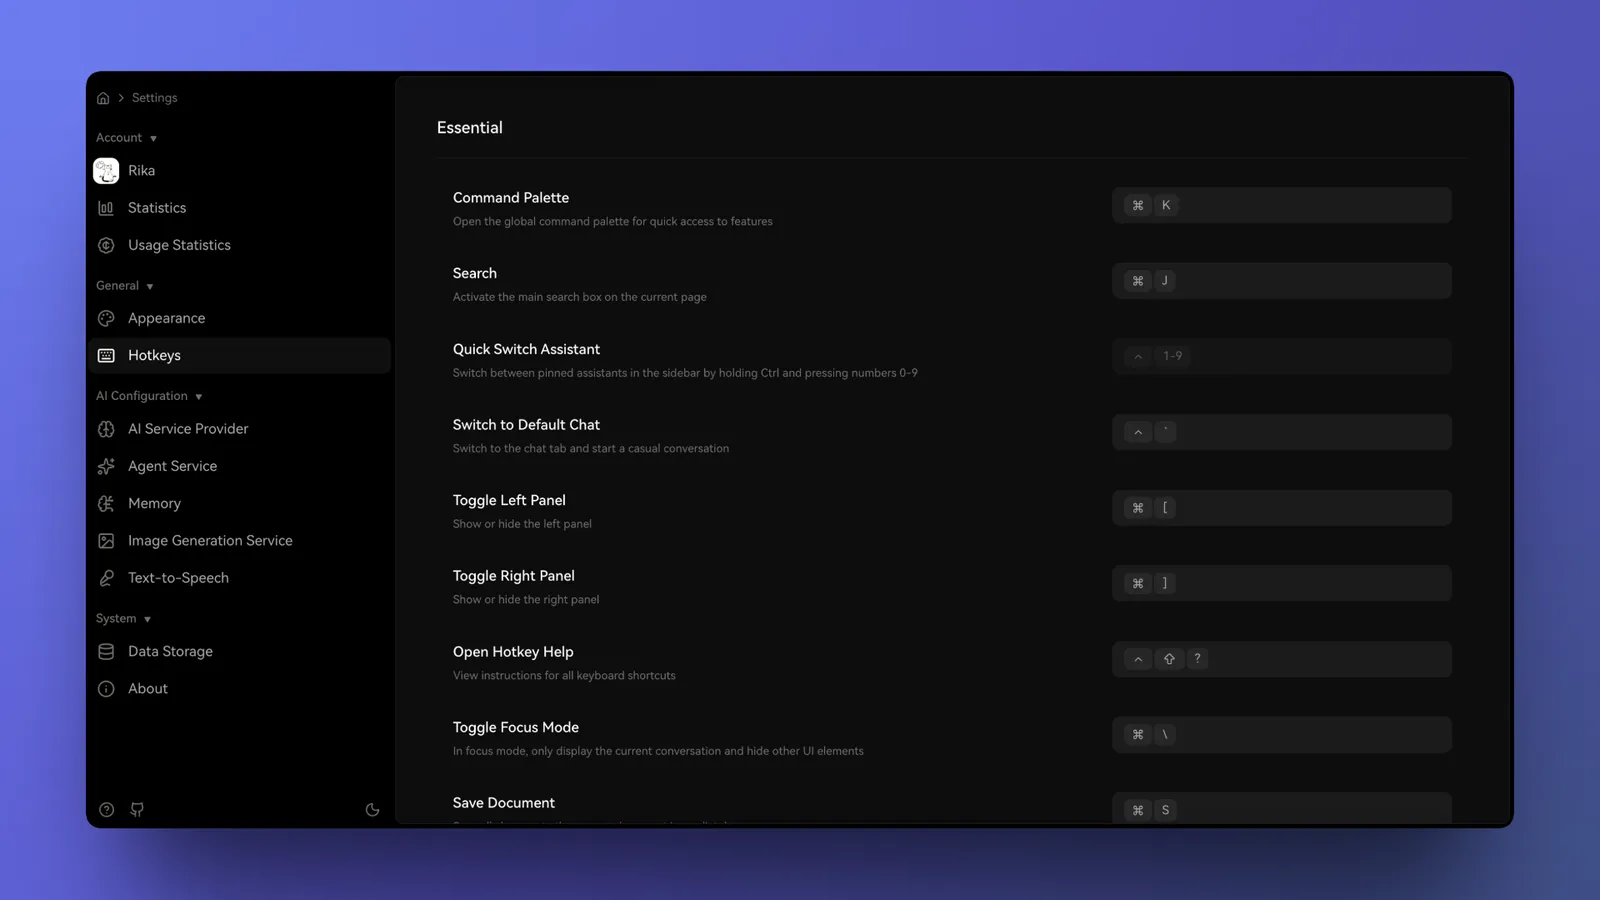
Task: Click the GitHub icon in sidebar footer
Action: (x=137, y=810)
